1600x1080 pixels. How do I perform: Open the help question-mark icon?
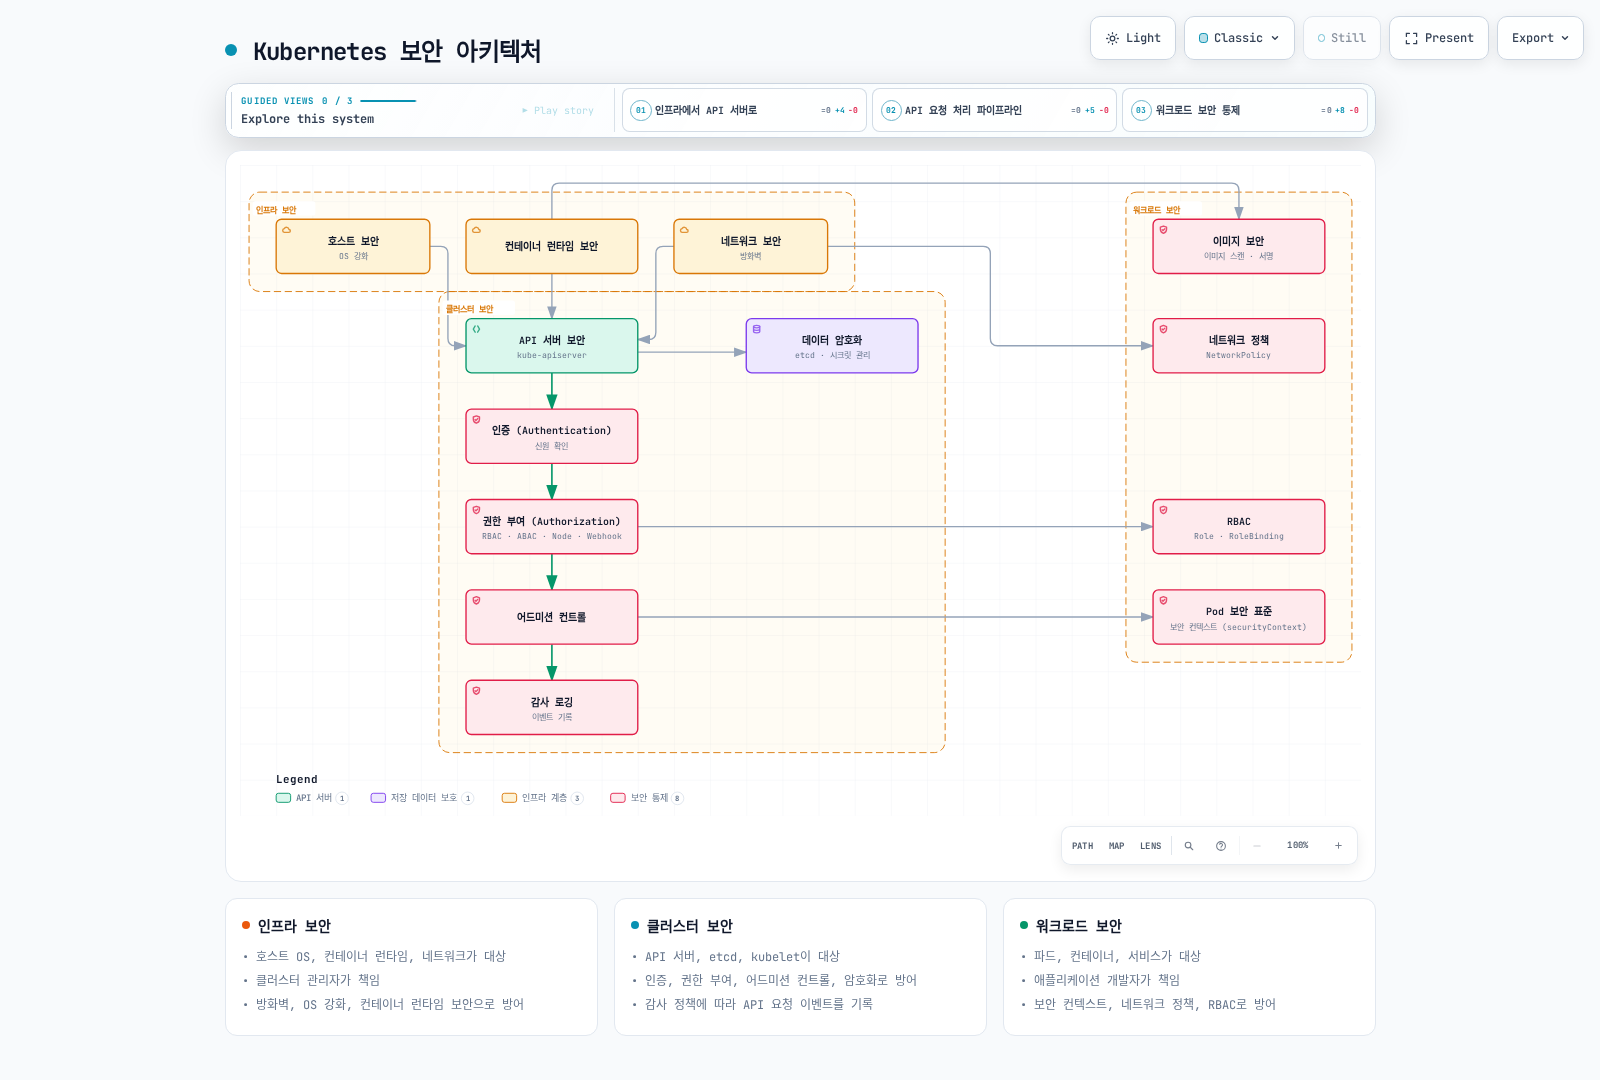(x=1221, y=846)
